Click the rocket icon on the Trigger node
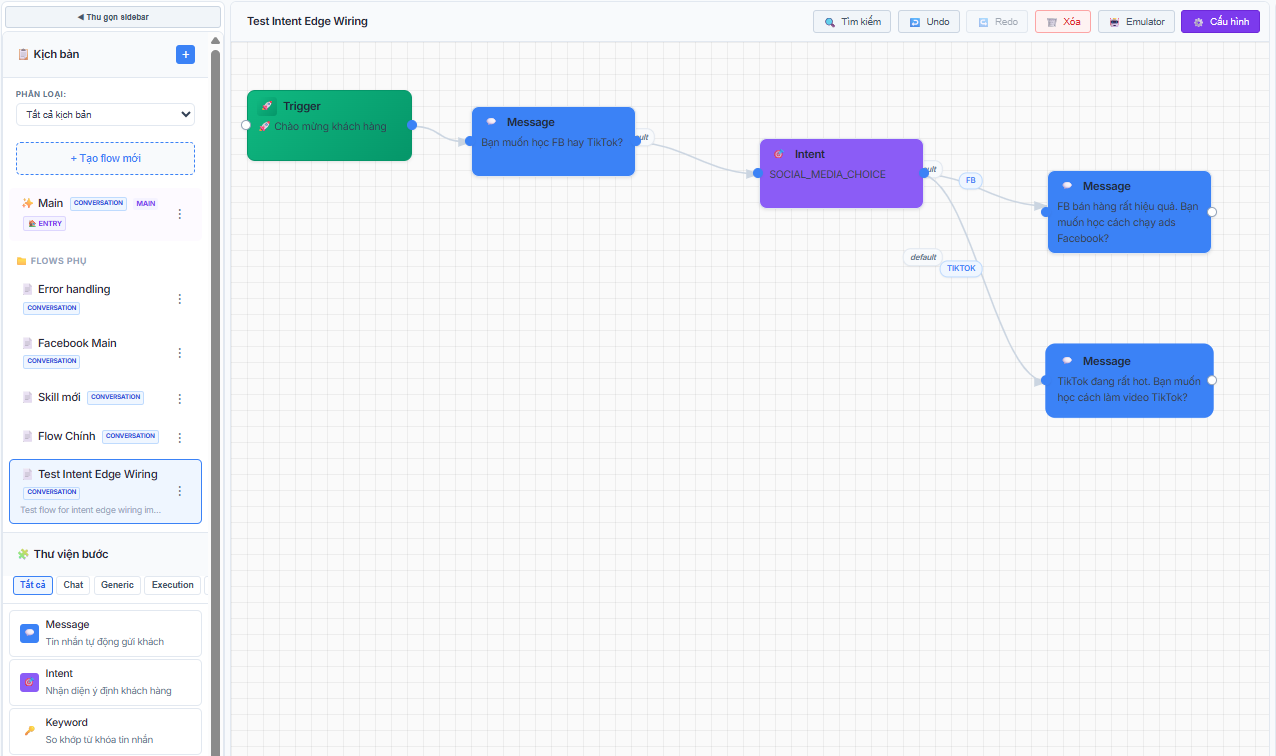 pyautogui.click(x=267, y=106)
